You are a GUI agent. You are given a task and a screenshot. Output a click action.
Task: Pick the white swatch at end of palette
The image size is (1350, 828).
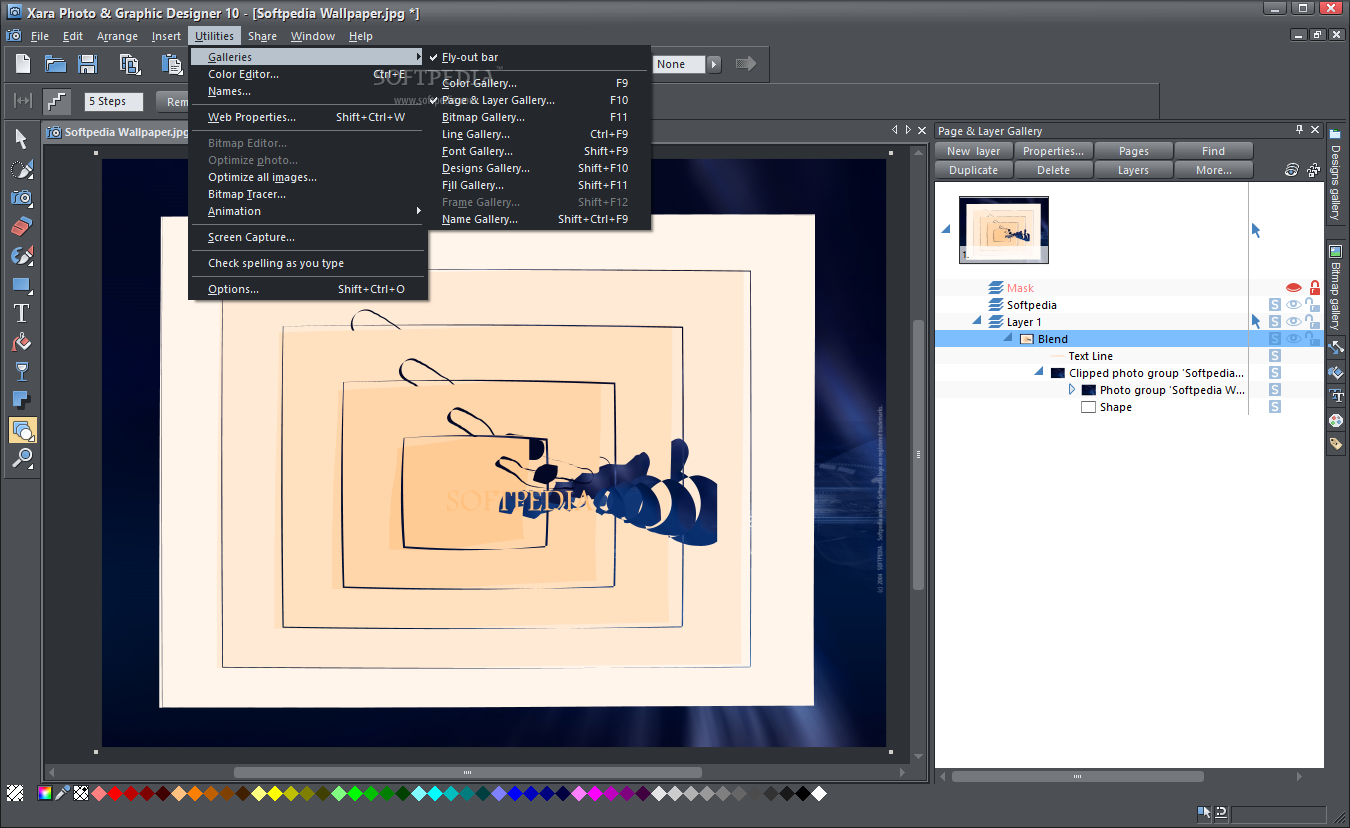click(819, 793)
